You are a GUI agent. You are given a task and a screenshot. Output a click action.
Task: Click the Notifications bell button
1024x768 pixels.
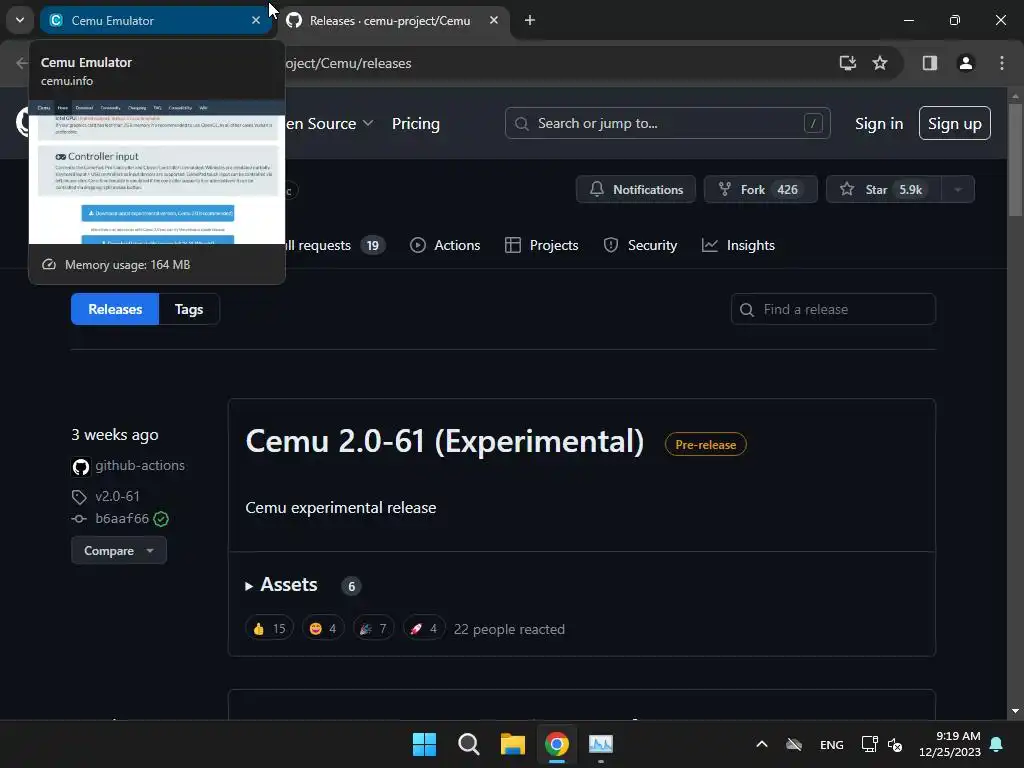coord(635,189)
